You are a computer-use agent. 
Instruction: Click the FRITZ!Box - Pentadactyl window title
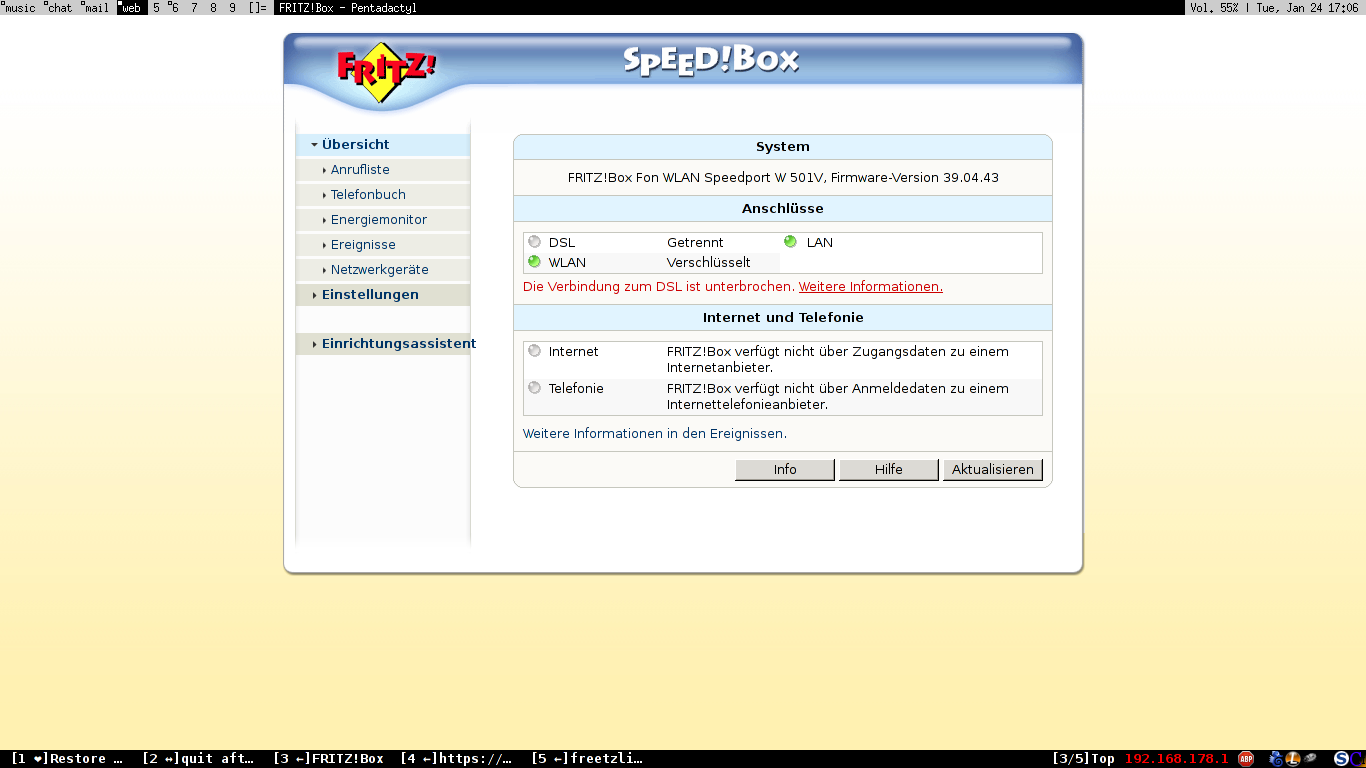tap(348, 7)
